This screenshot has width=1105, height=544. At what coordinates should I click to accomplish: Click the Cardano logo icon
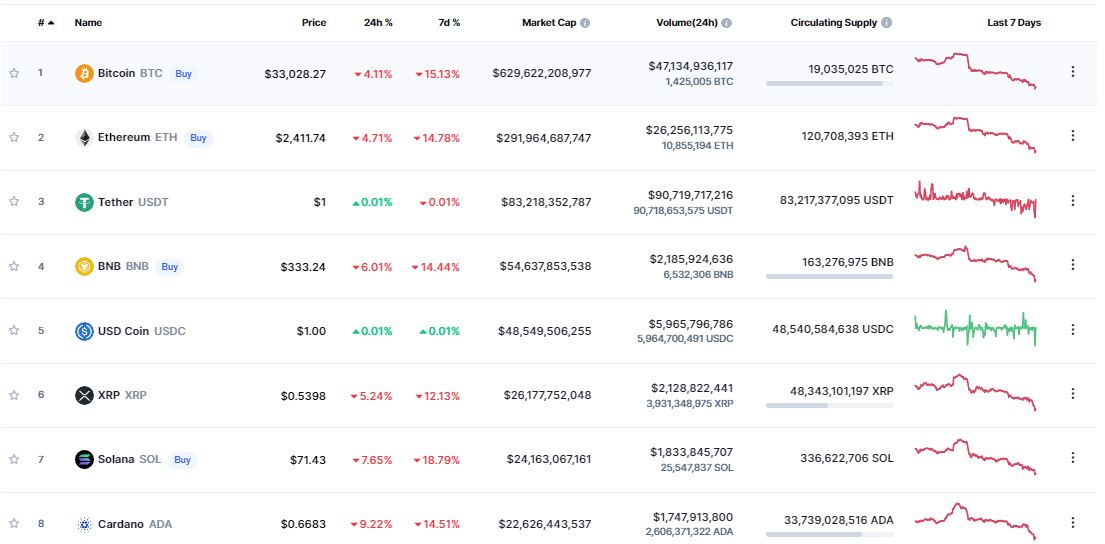click(x=84, y=524)
